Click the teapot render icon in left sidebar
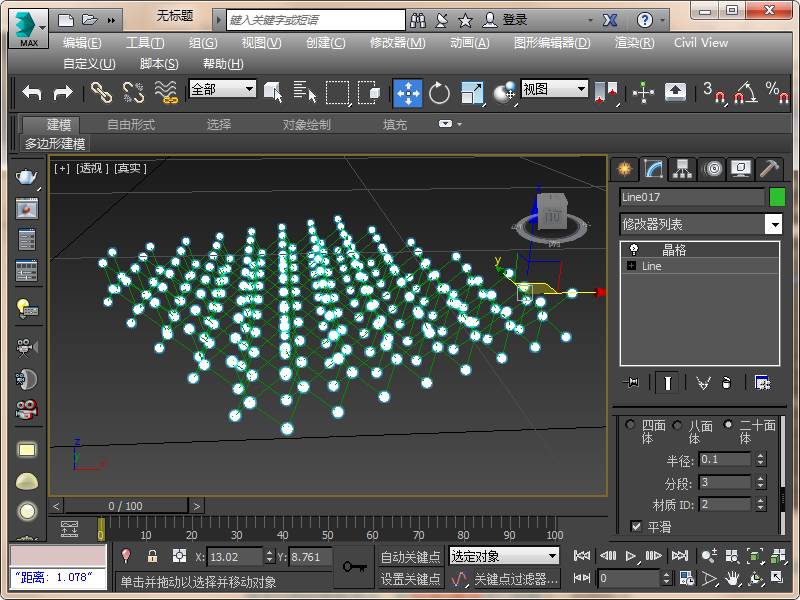Viewport: 800px width, 600px height. coord(27,177)
